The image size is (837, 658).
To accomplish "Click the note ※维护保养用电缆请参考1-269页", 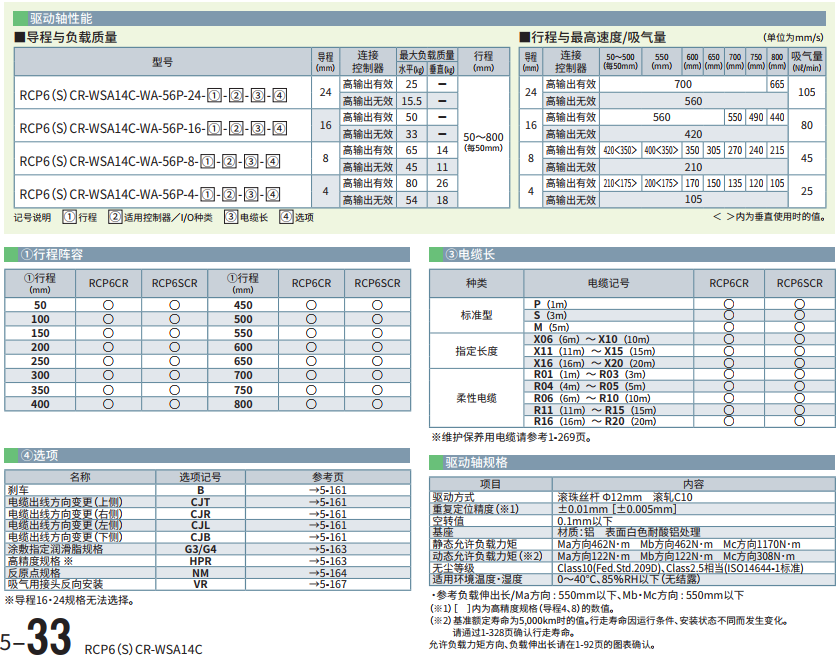I will tap(512, 437).
